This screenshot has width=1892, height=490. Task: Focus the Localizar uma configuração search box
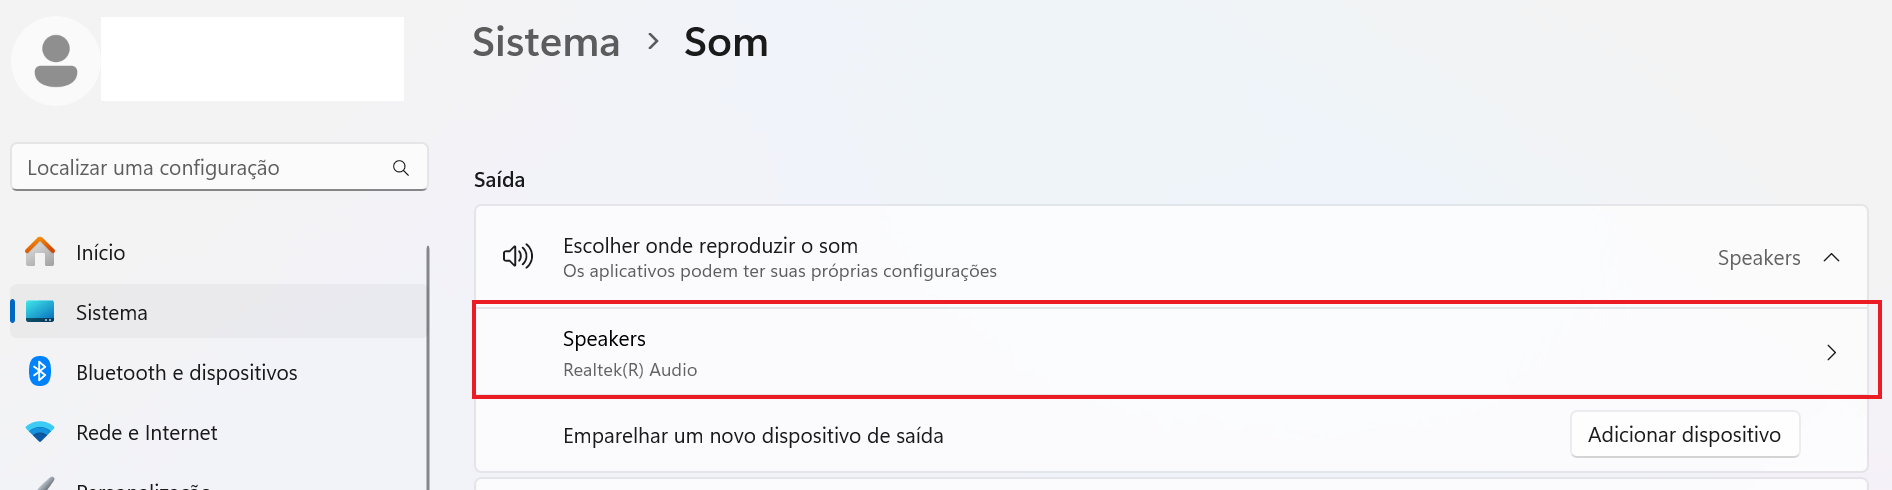[x=219, y=167]
